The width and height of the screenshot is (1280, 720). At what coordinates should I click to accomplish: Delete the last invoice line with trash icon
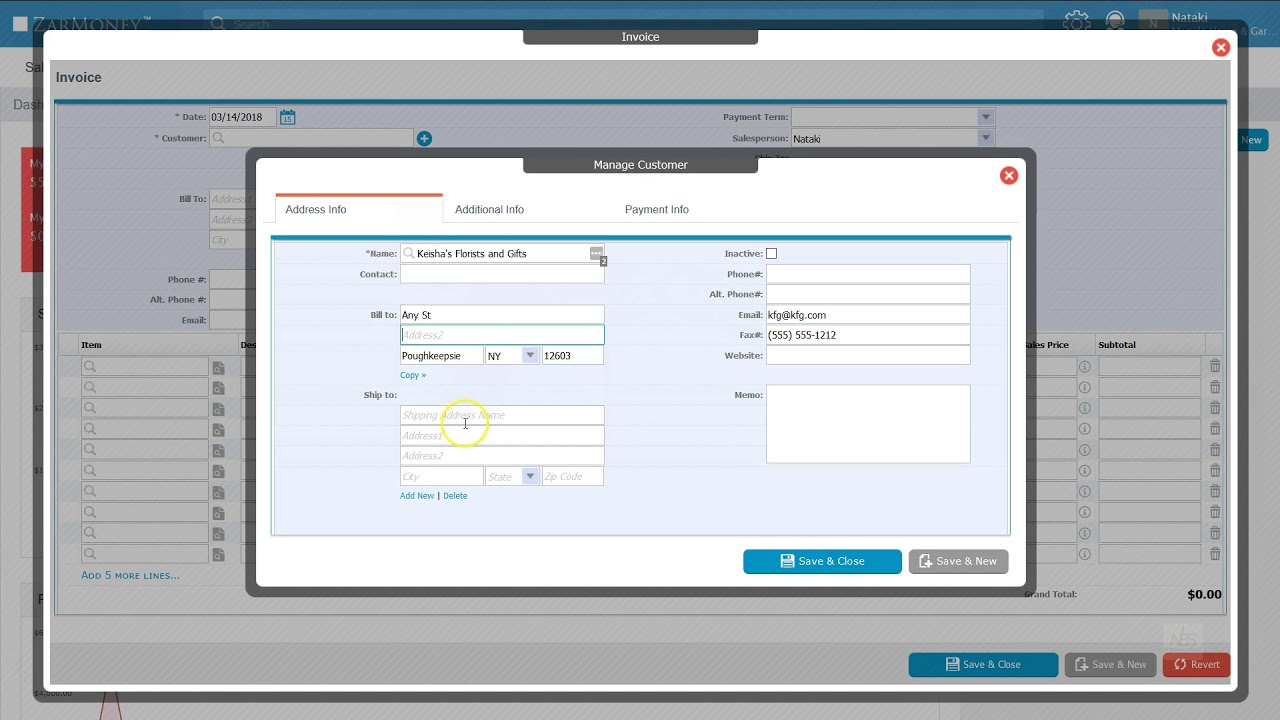click(x=1215, y=553)
